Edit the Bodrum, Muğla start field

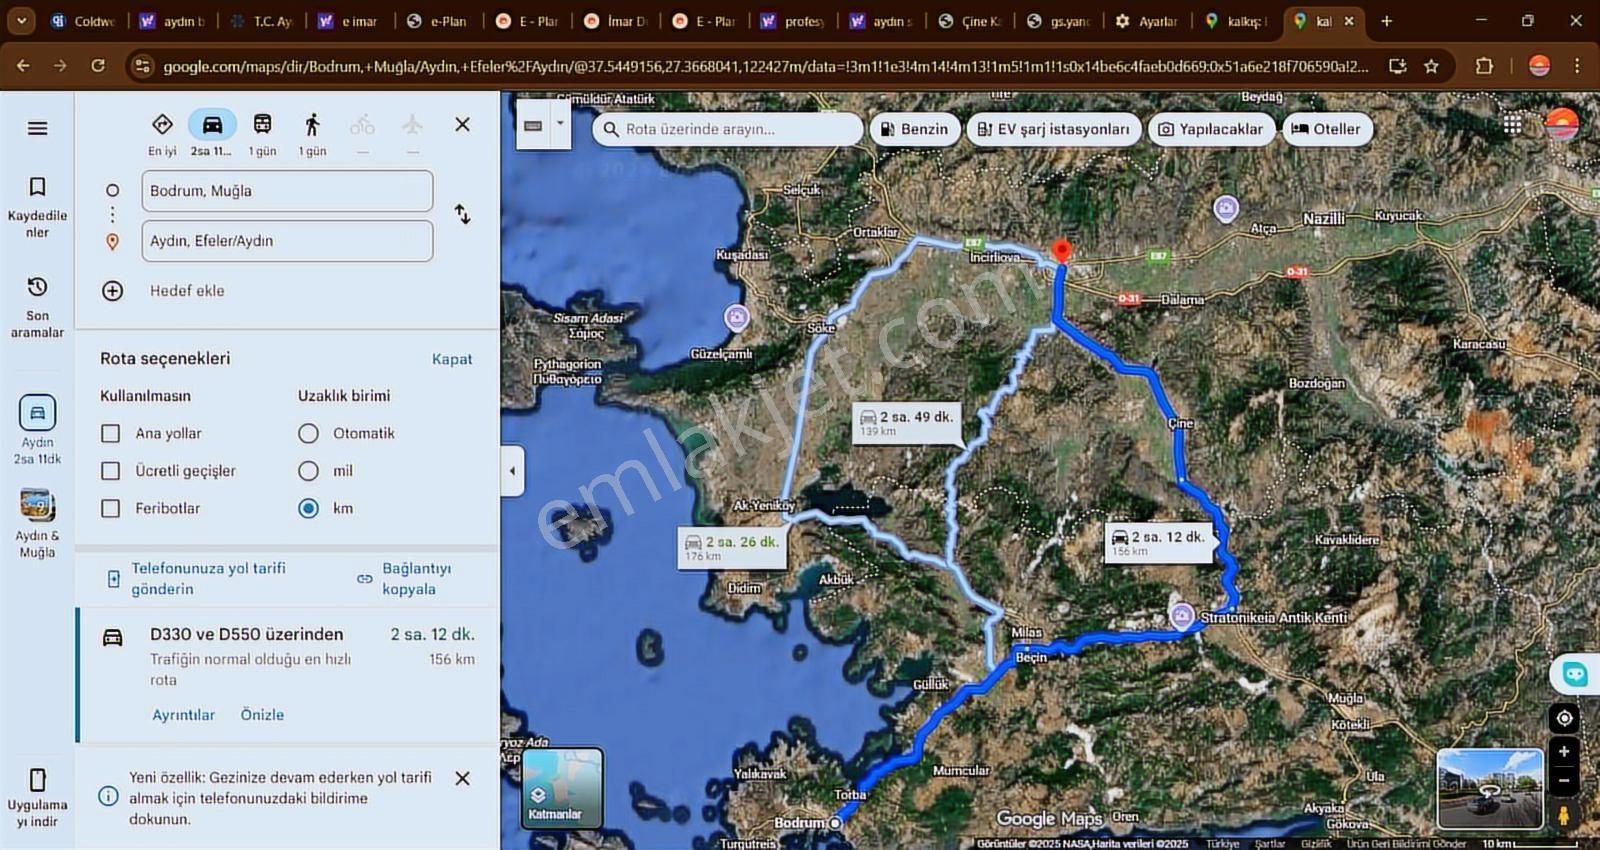(287, 191)
